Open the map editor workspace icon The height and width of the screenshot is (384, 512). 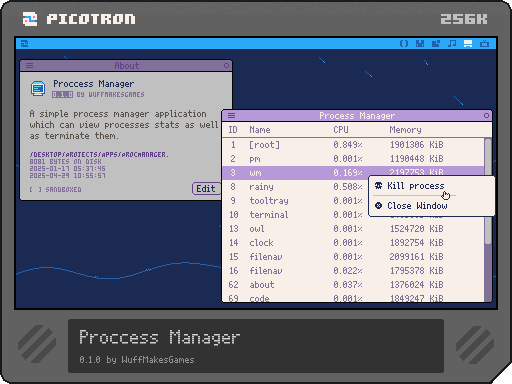point(436,44)
